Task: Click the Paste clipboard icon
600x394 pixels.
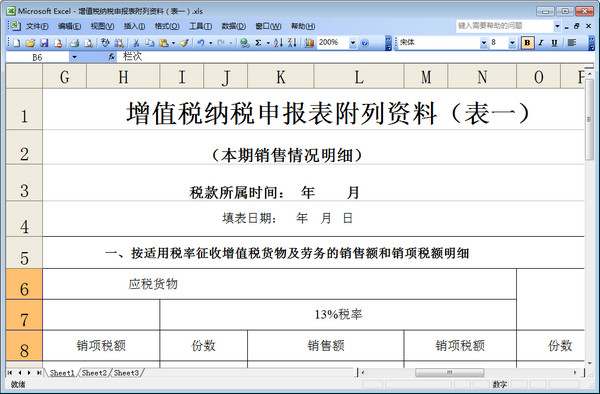Action: click(x=164, y=43)
